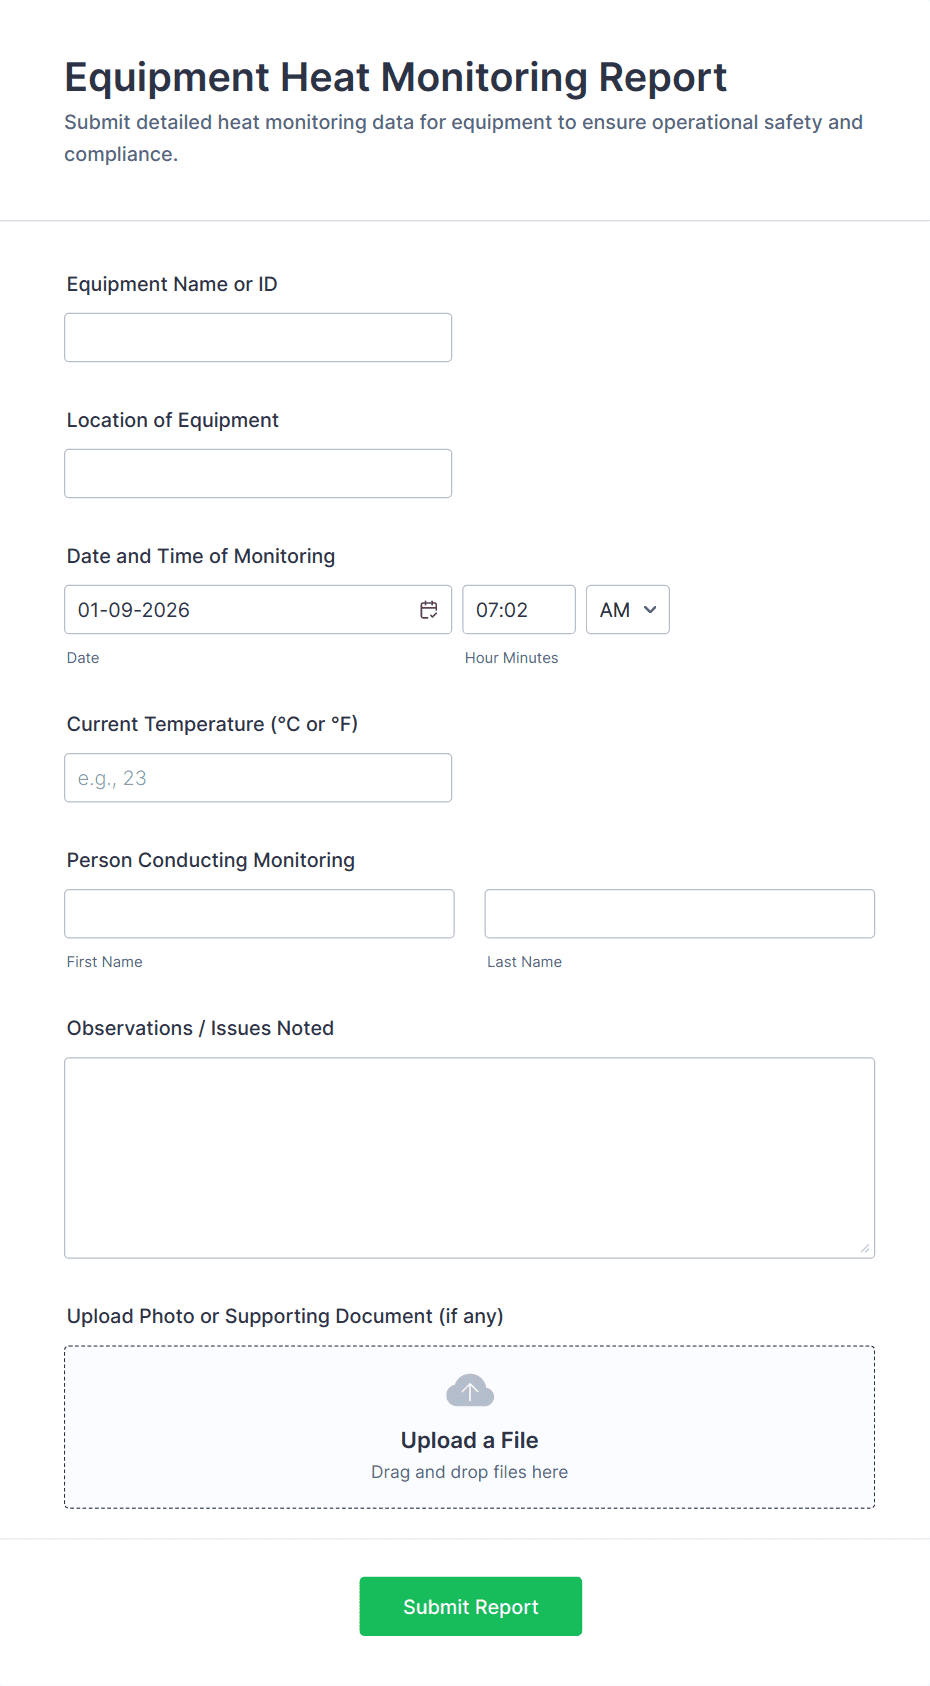Click the Equipment Name or ID field
Screen dimensions: 930x1686
click(257, 337)
